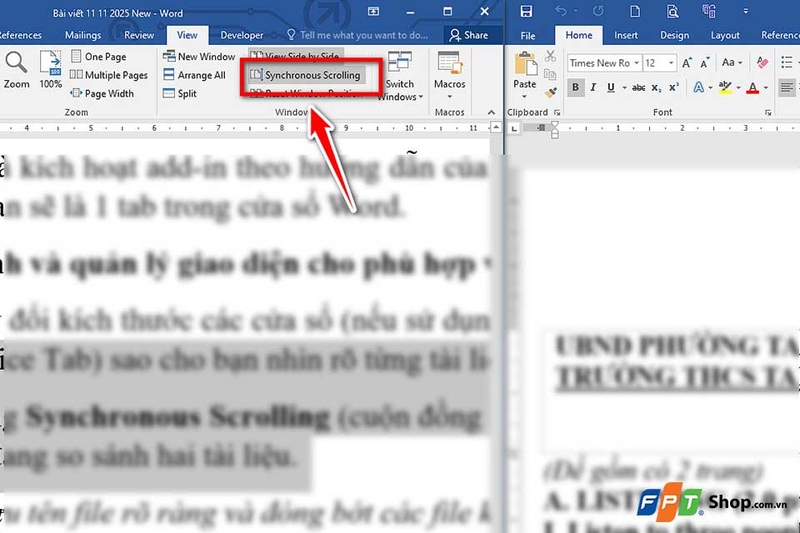This screenshot has width=800, height=533.
Task: Toggle Underline formatting
Action: tap(611, 87)
